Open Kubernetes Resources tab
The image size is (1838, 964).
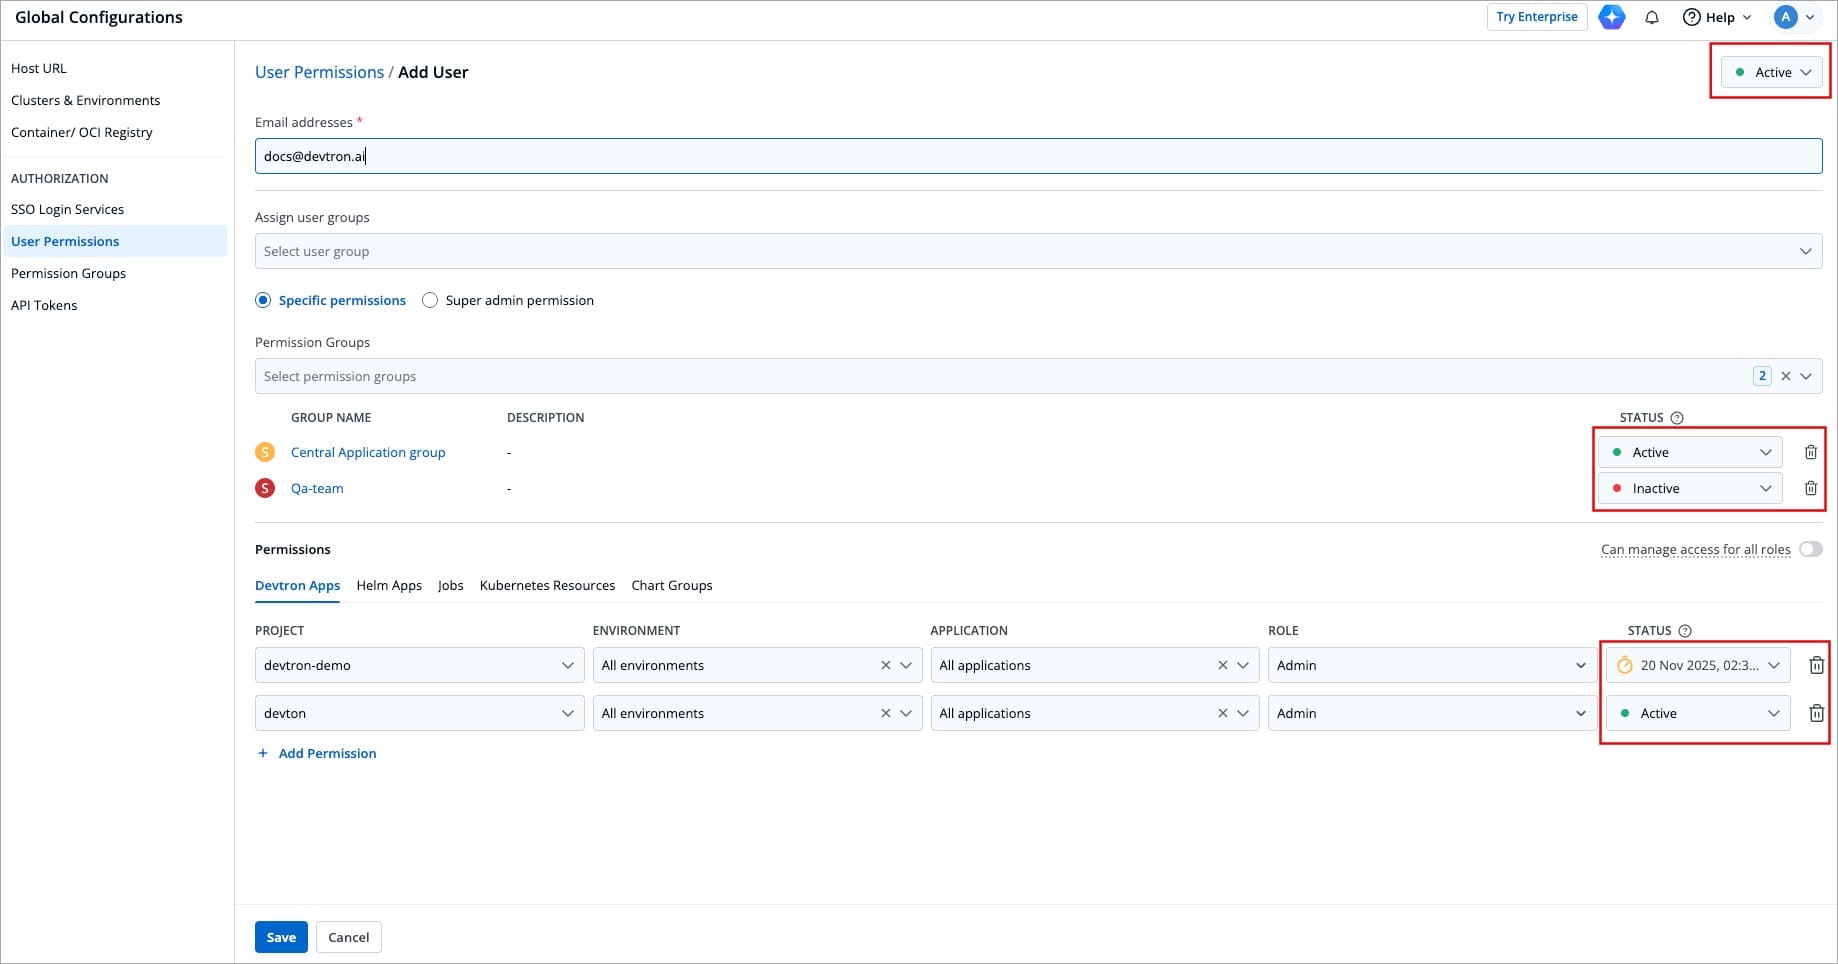tap(547, 585)
